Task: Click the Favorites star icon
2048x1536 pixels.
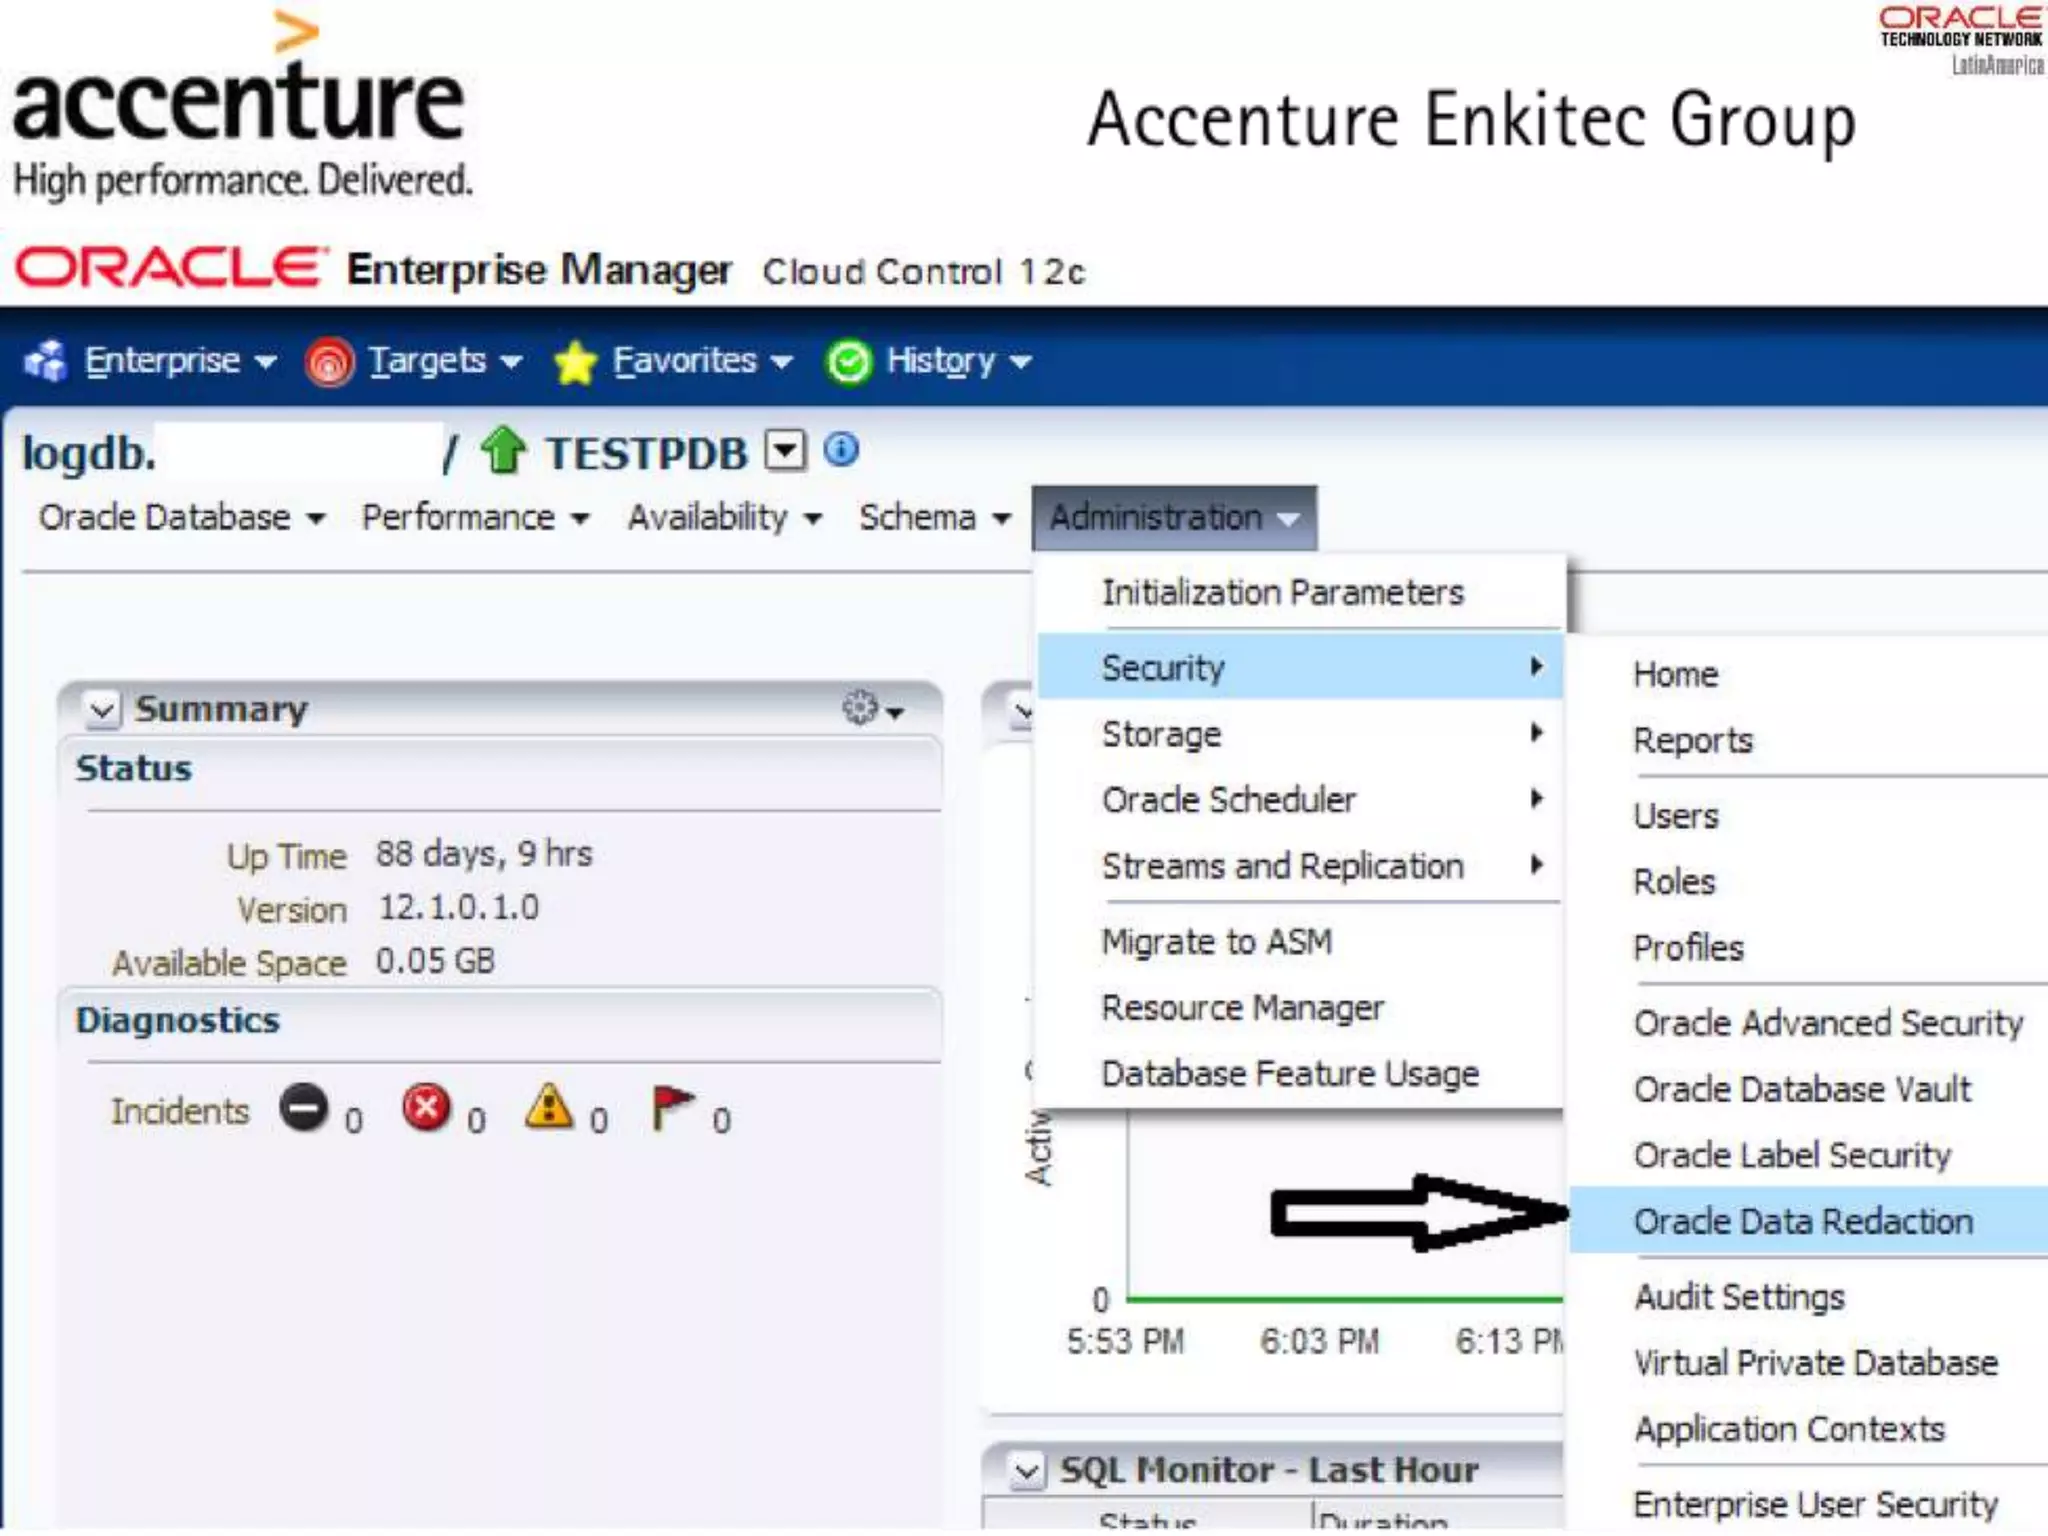Action: point(575,361)
